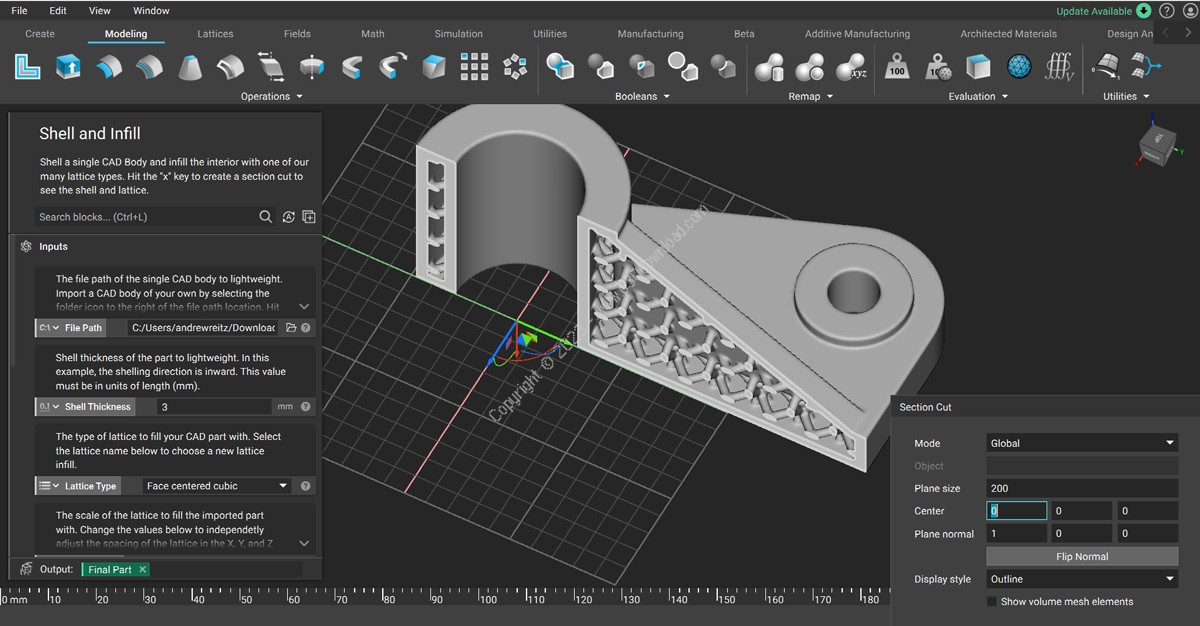The height and width of the screenshot is (626, 1200).
Task: Select the rectangular grid pattern icon
Action: pos(474,67)
